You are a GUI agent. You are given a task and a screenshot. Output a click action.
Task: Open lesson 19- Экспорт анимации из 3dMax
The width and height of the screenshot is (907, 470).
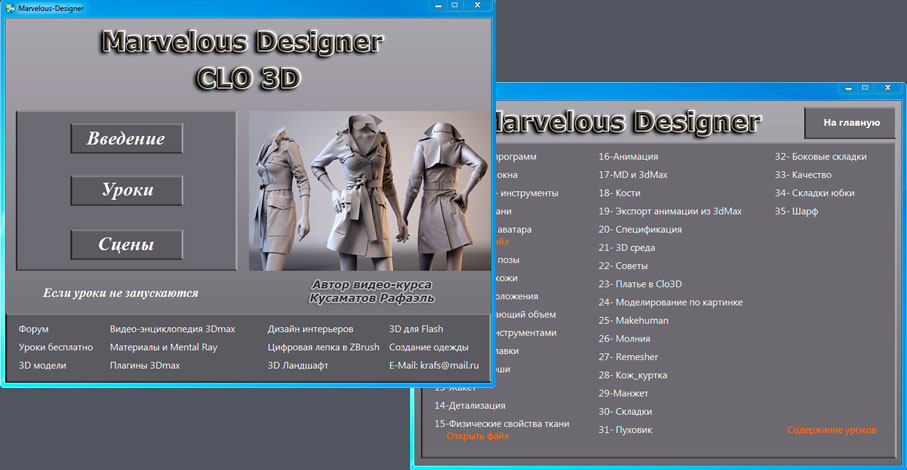[x=670, y=212]
